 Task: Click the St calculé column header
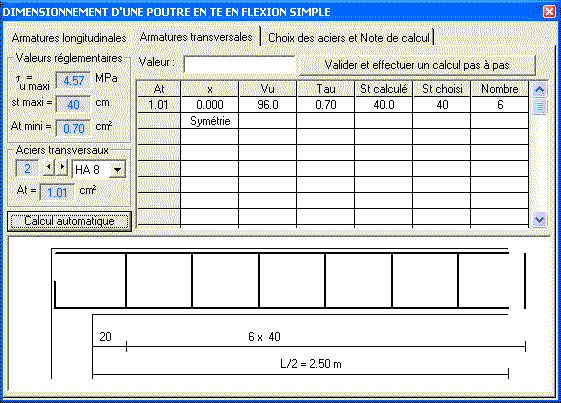tap(384, 89)
